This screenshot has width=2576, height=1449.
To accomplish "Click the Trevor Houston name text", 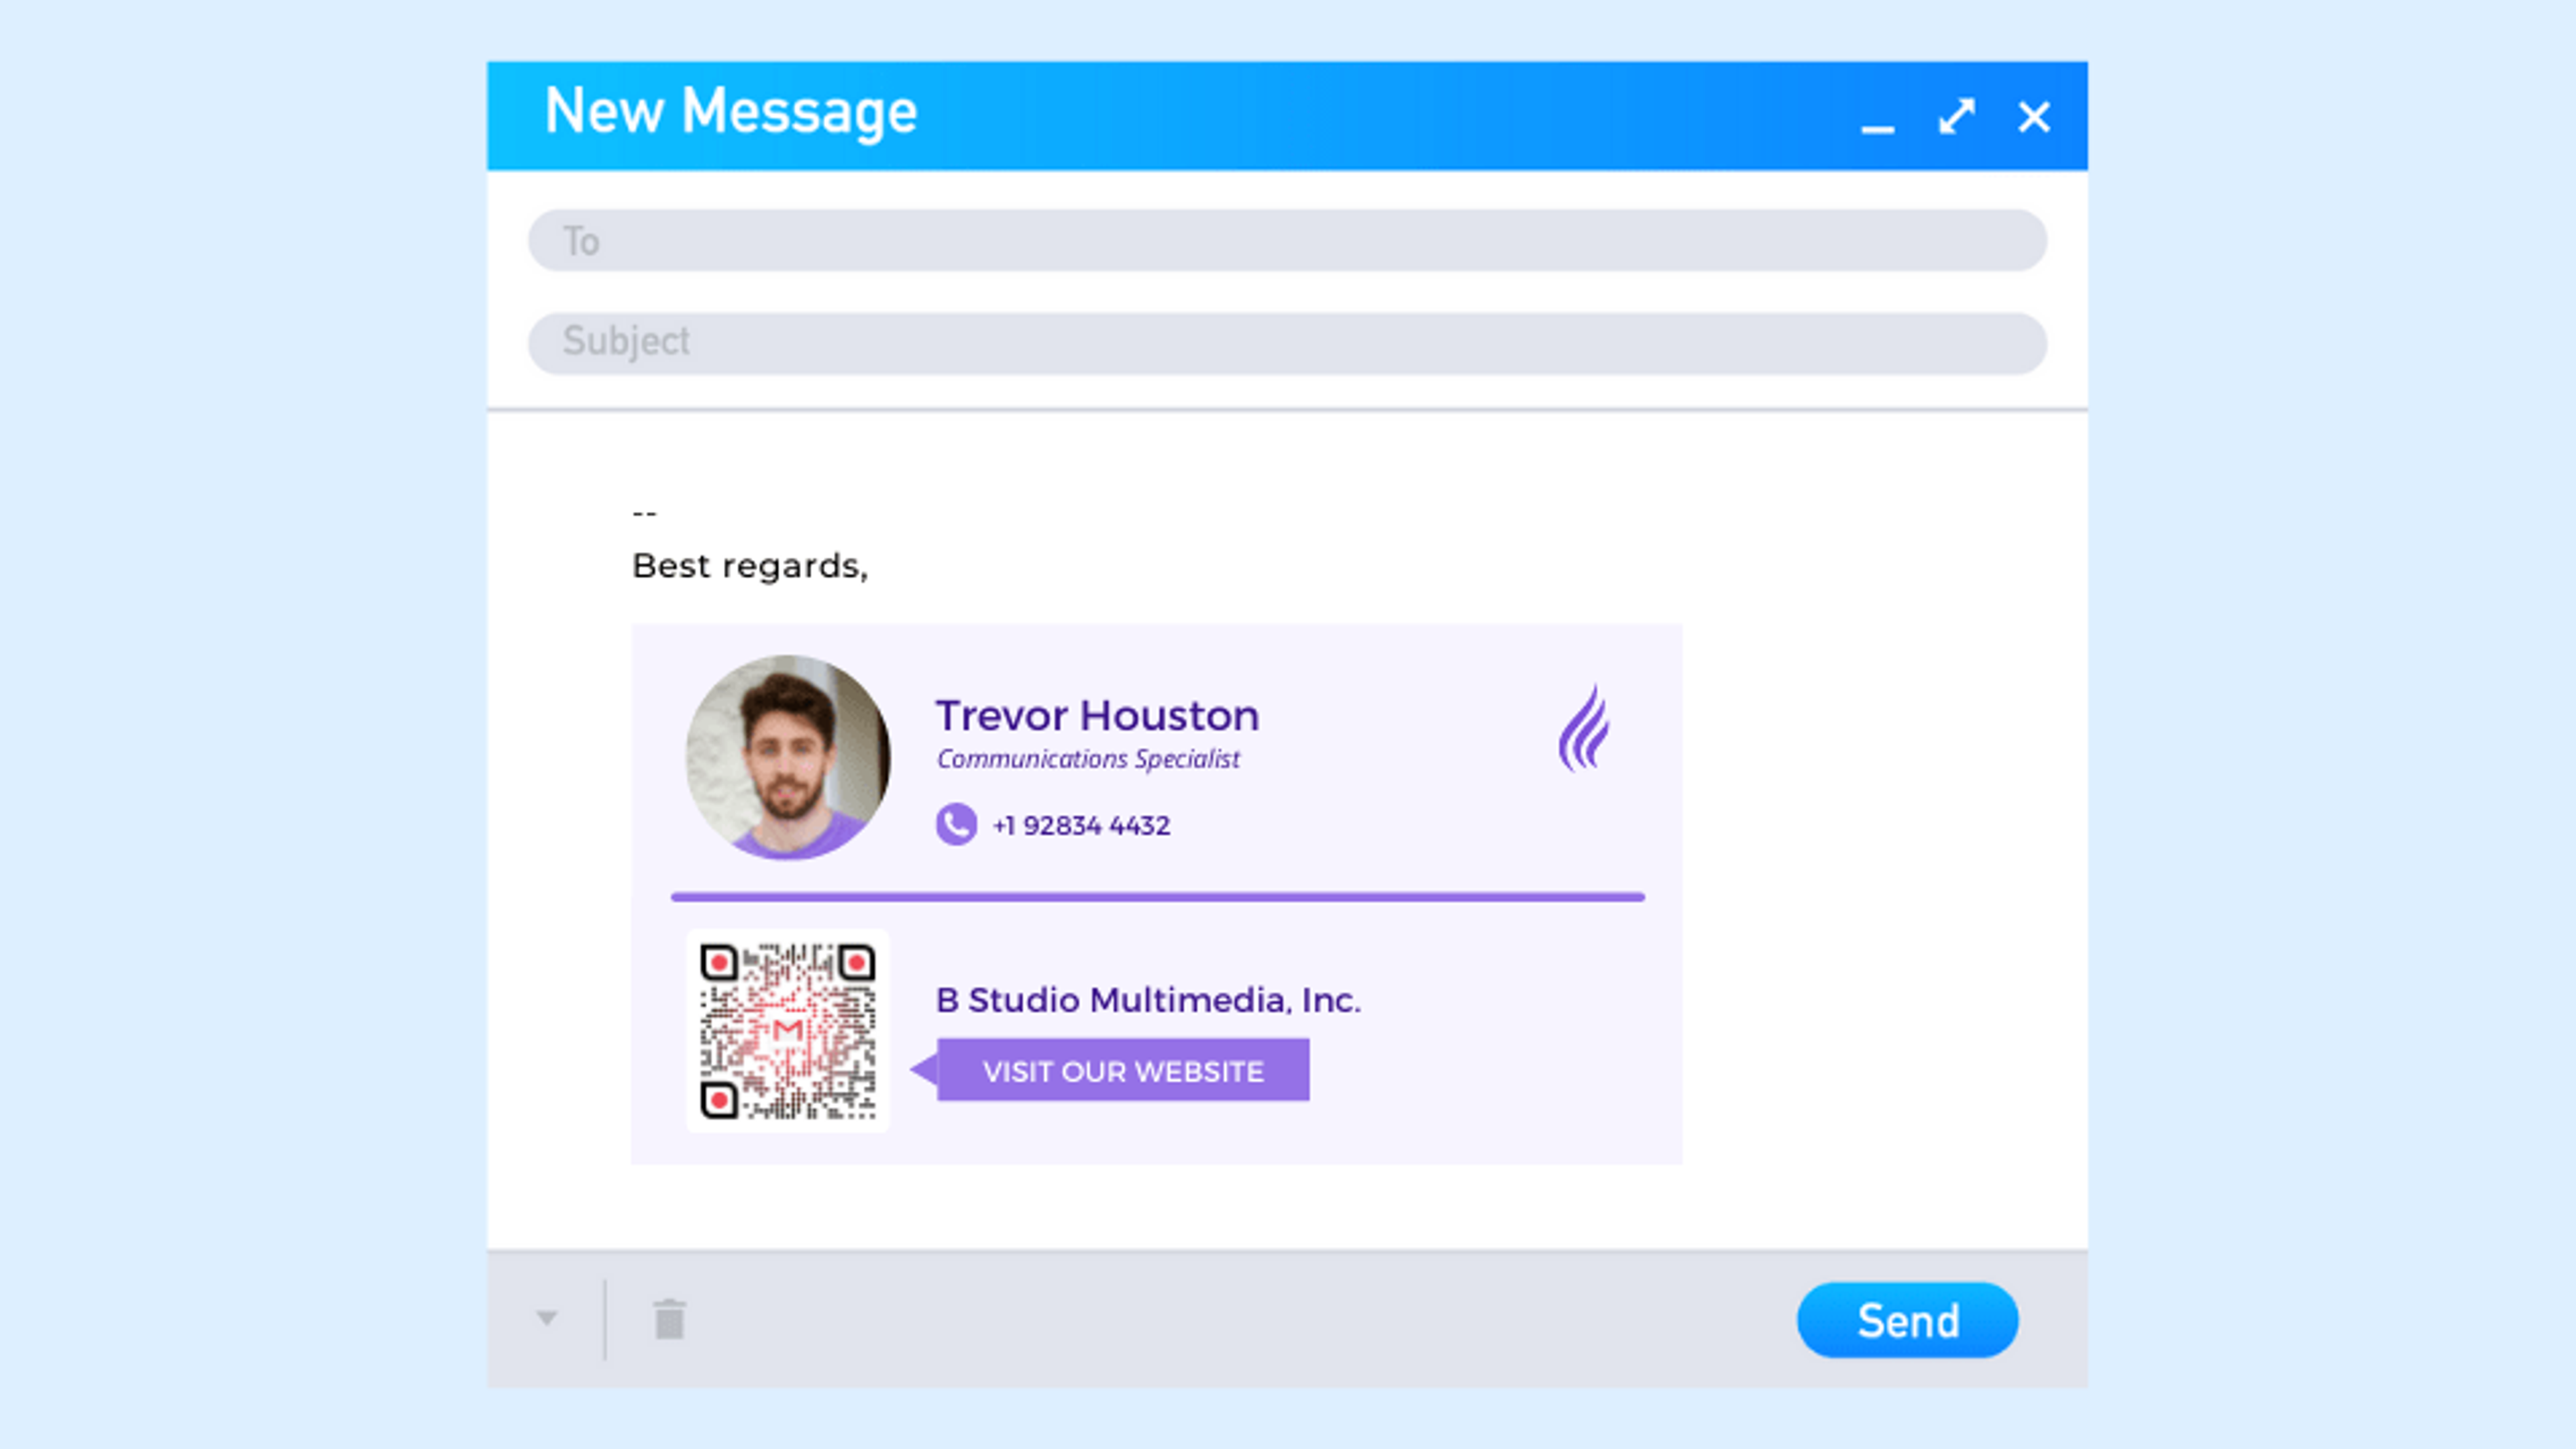I will (x=1097, y=716).
